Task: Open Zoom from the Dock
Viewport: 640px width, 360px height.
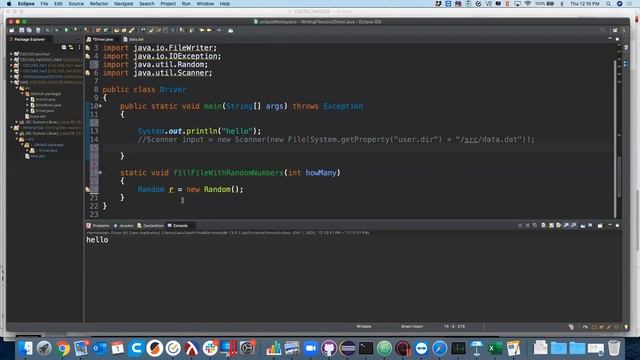Action: (311, 348)
